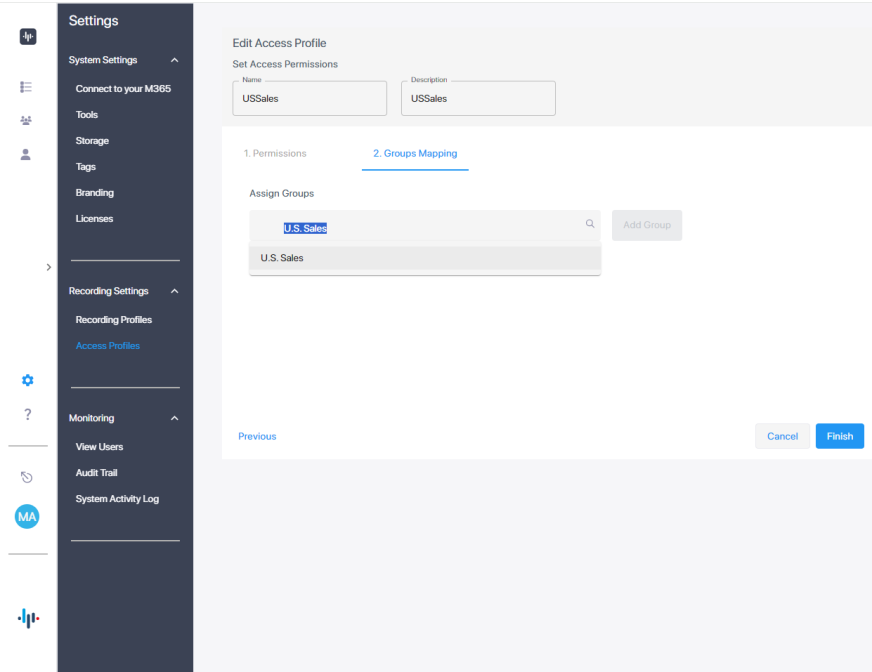Open the MA user avatar
872x672 pixels.
pyautogui.click(x=28, y=516)
